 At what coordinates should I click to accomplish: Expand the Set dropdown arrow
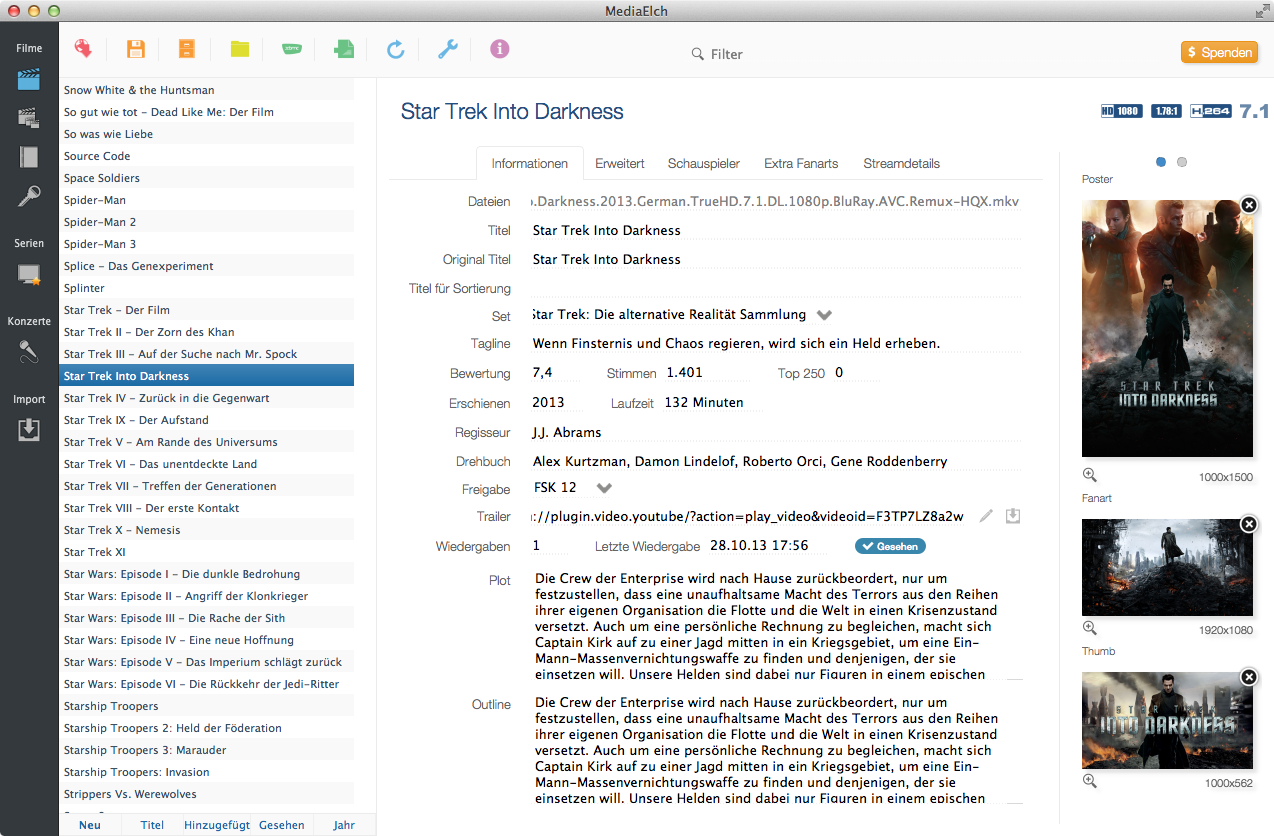pyautogui.click(x=824, y=315)
